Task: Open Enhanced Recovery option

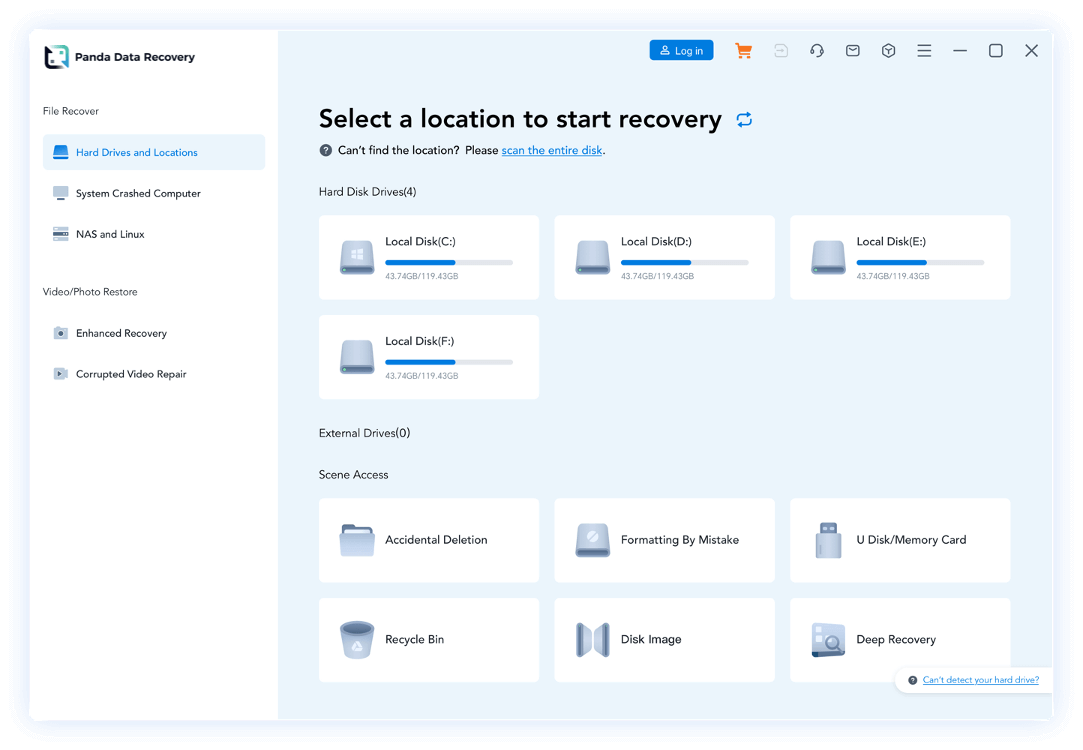Action: point(121,334)
